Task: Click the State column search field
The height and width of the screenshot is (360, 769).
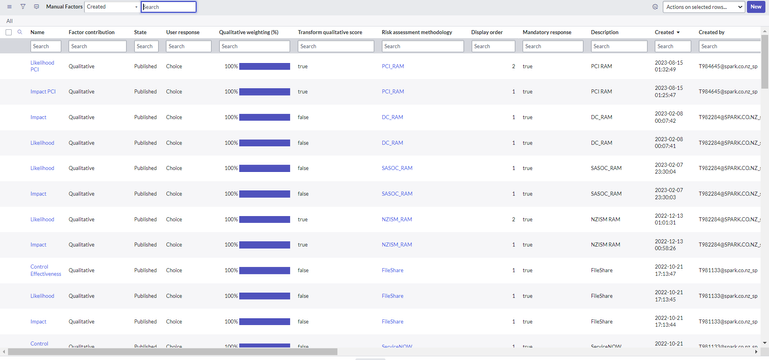Action: (x=146, y=46)
